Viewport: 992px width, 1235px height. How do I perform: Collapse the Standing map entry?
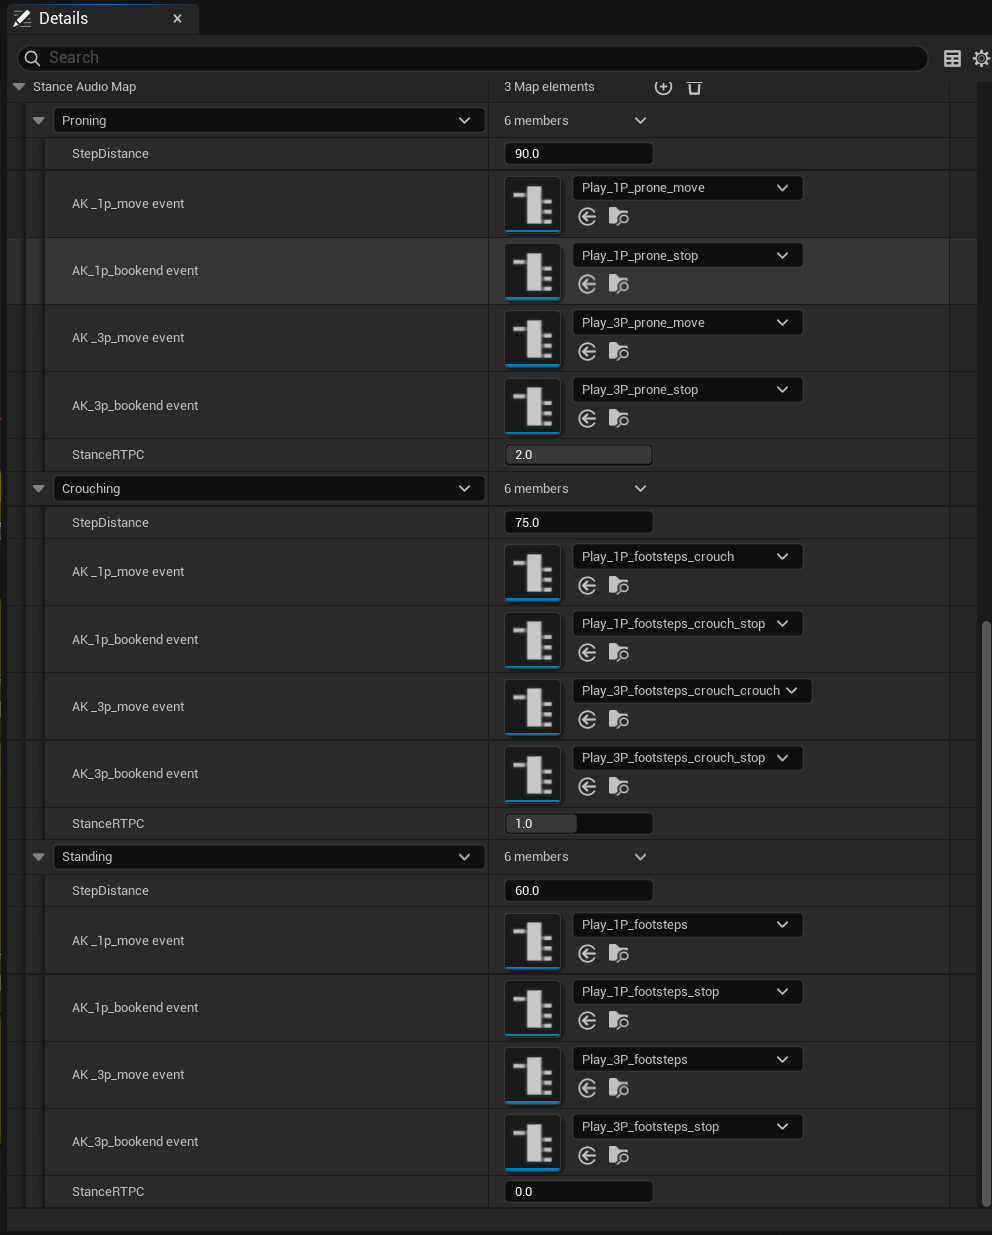pos(39,857)
